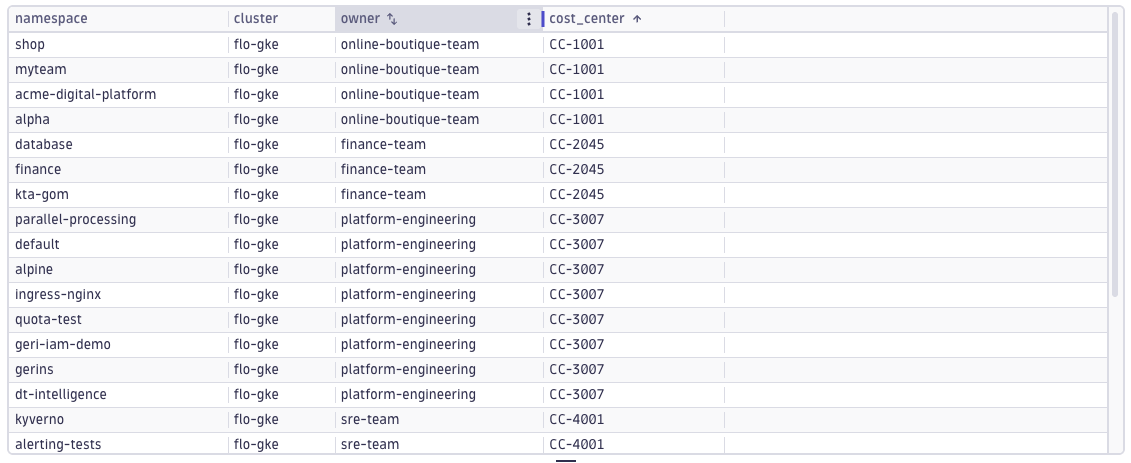Click the cost_center ascending sort arrow

[637, 19]
